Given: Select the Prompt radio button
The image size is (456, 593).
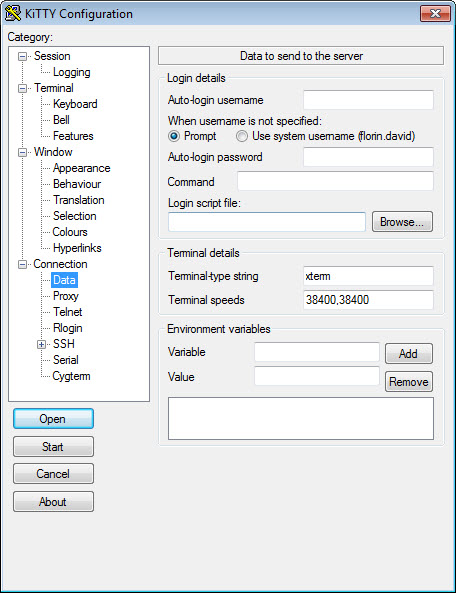Looking at the screenshot, I should pos(174,136).
